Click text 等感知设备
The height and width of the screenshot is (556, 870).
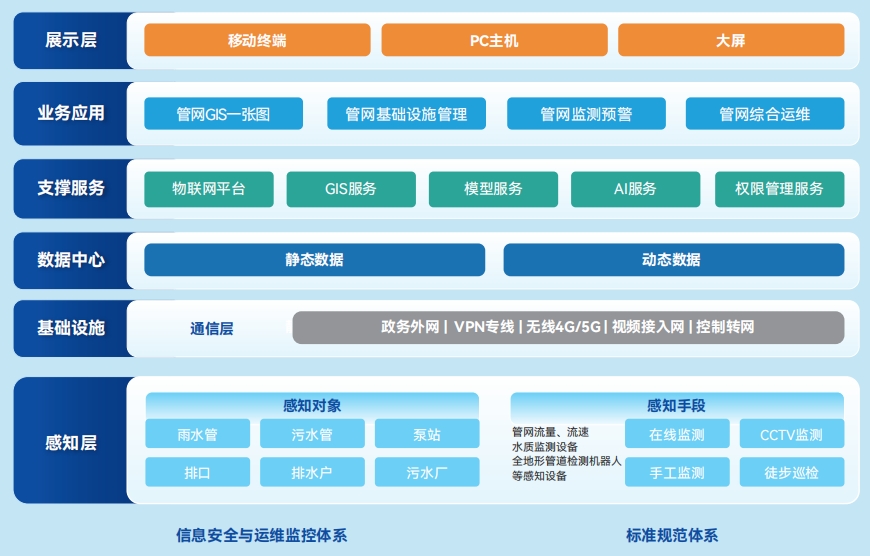pos(539,476)
